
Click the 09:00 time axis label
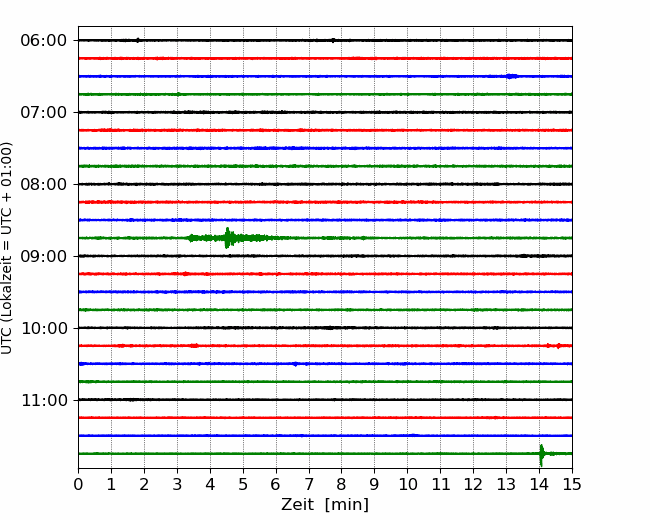[44, 256]
